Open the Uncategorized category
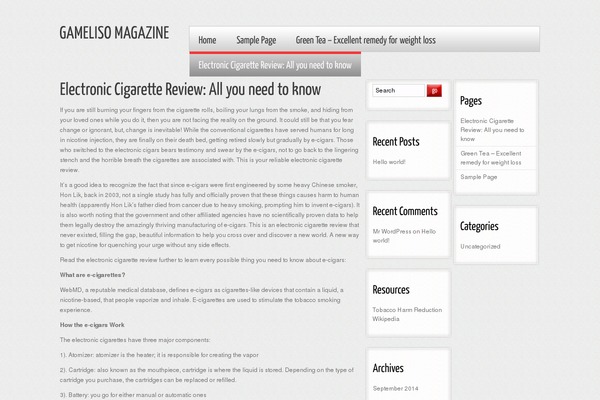The image size is (600, 400). coord(480,247)
